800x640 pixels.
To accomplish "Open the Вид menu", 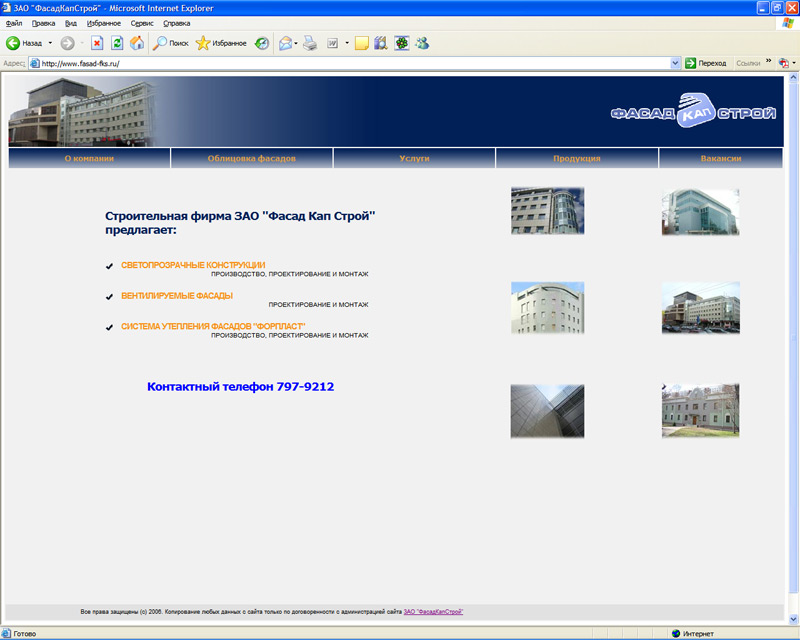I will [71, 23].
